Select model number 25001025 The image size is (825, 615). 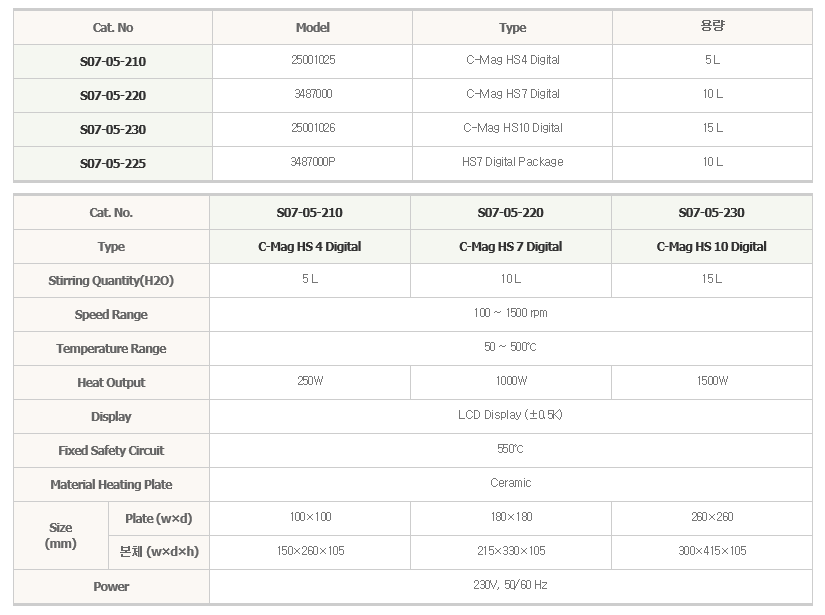[x=312, y=60]
